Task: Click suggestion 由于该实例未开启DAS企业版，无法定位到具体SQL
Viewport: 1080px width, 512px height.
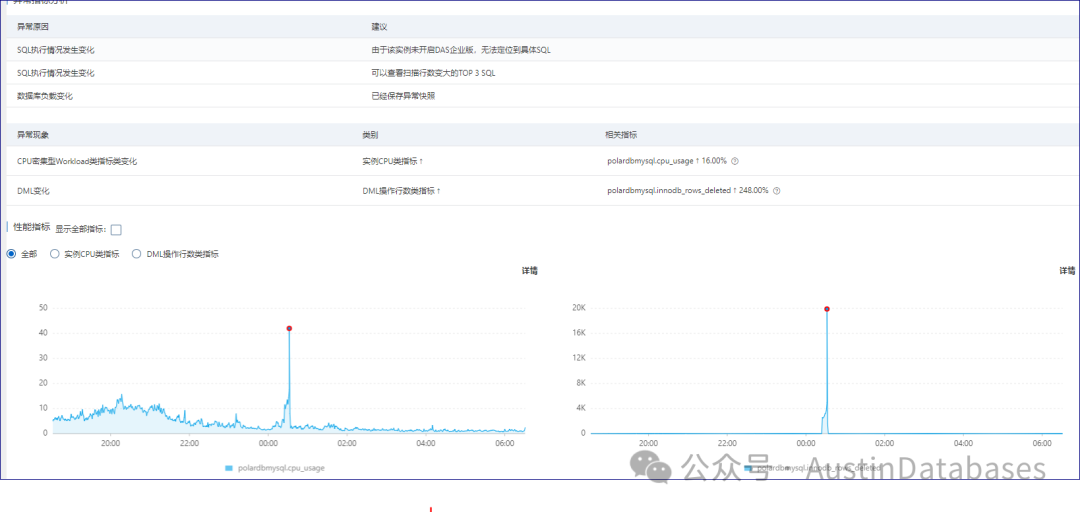Action: (x=461, y=50)
